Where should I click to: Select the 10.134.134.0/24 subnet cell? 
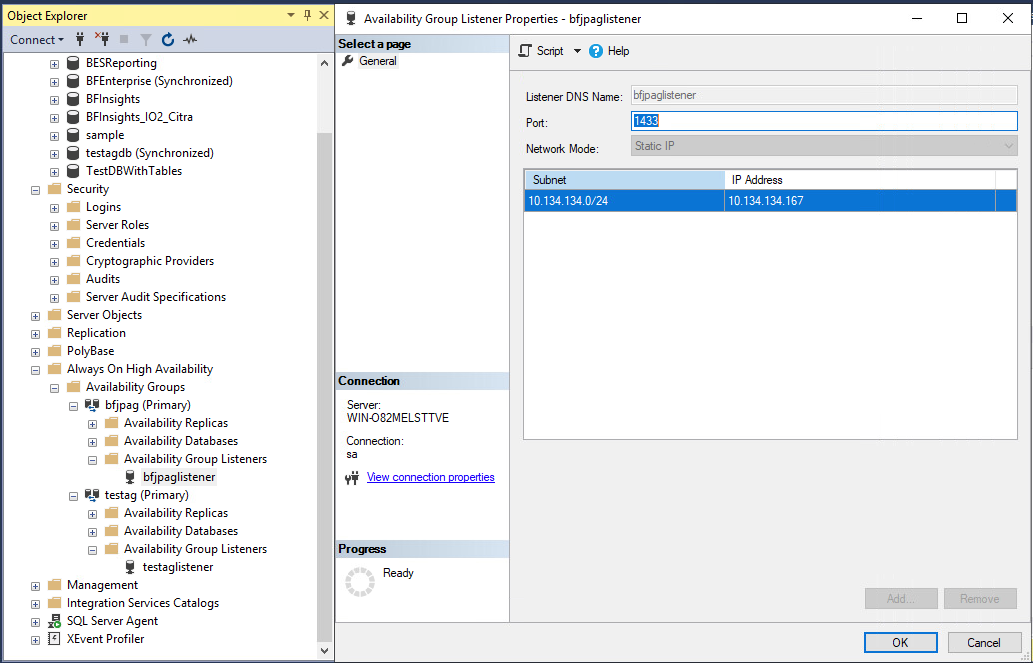pos(624,201)
